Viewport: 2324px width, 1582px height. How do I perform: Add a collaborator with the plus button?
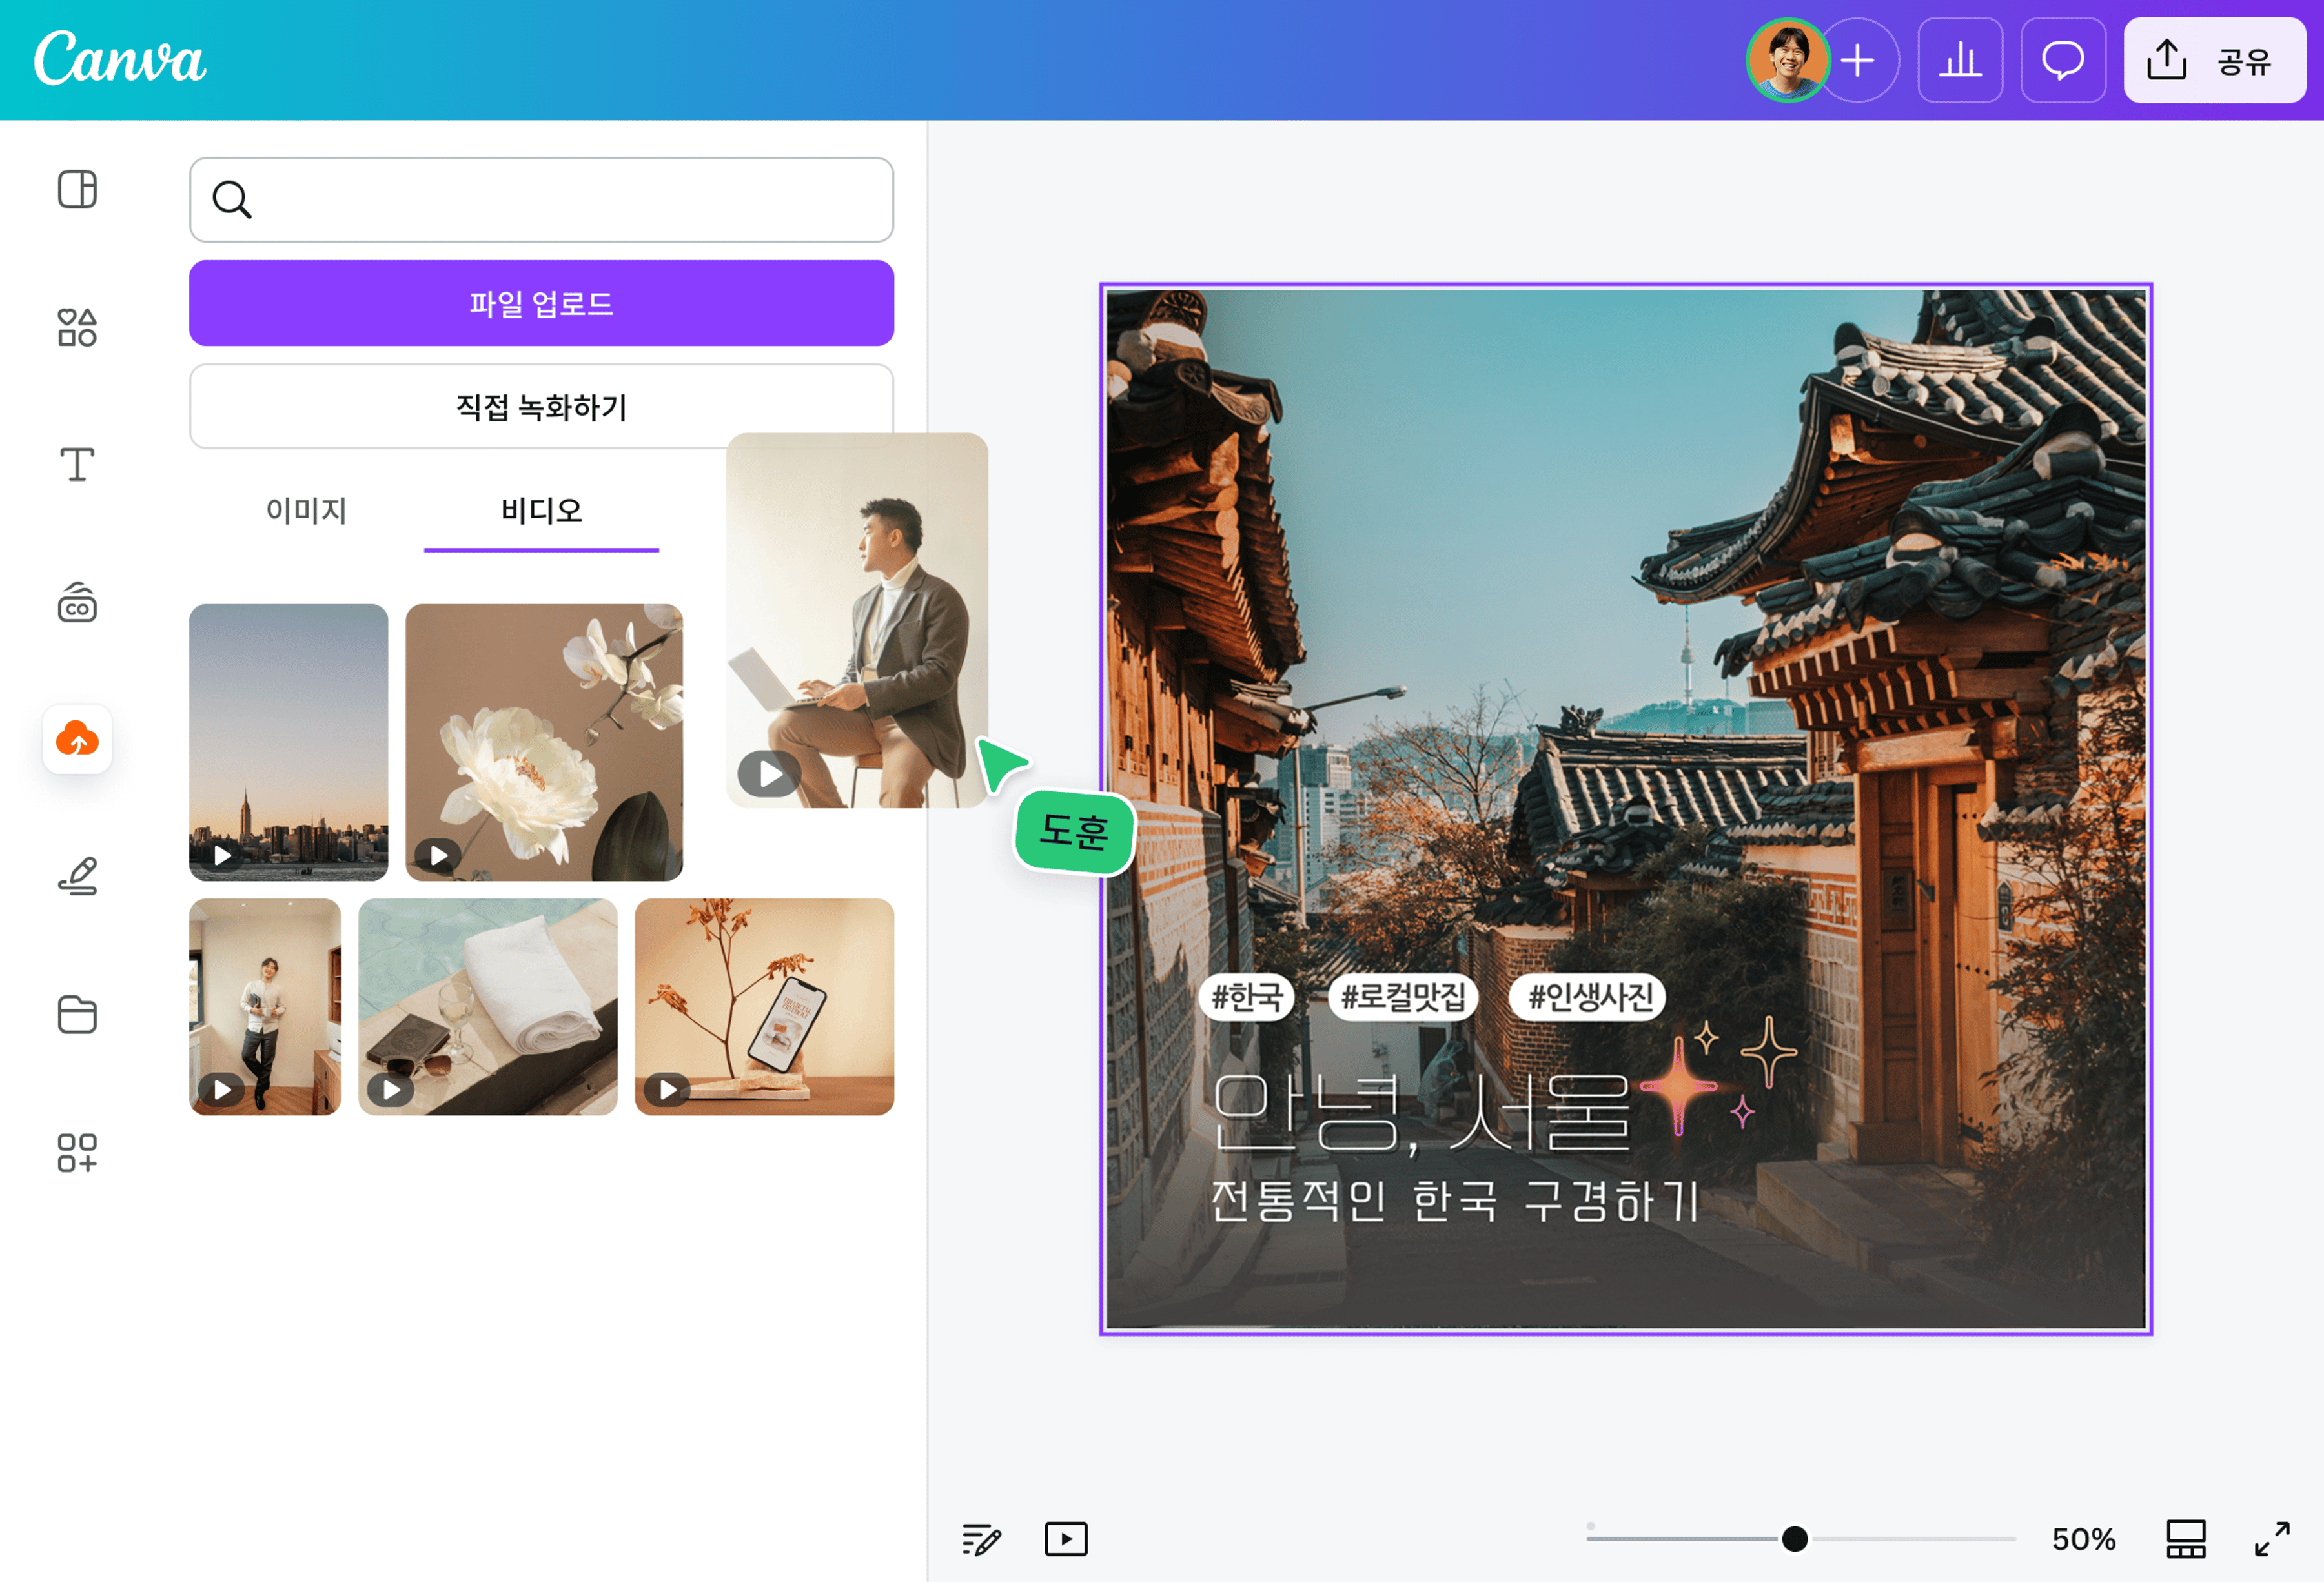click(x=1859, y=60)
